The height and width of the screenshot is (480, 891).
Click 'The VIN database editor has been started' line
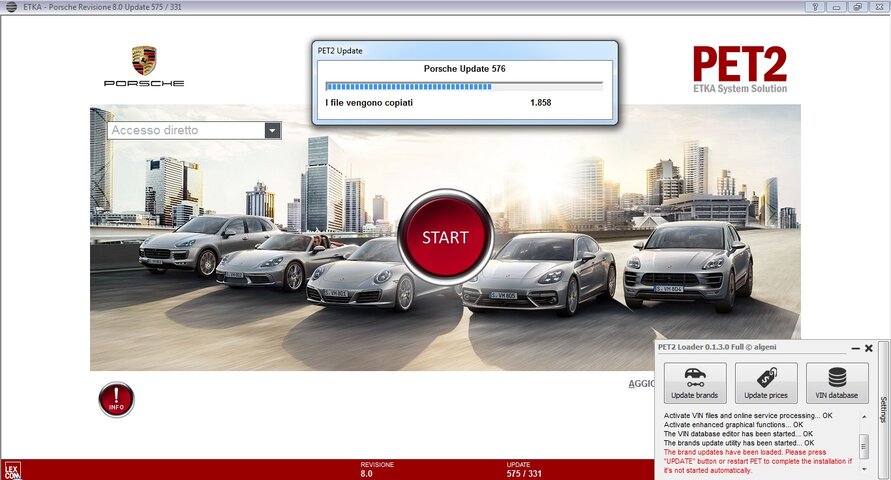(x=738, y=434)
